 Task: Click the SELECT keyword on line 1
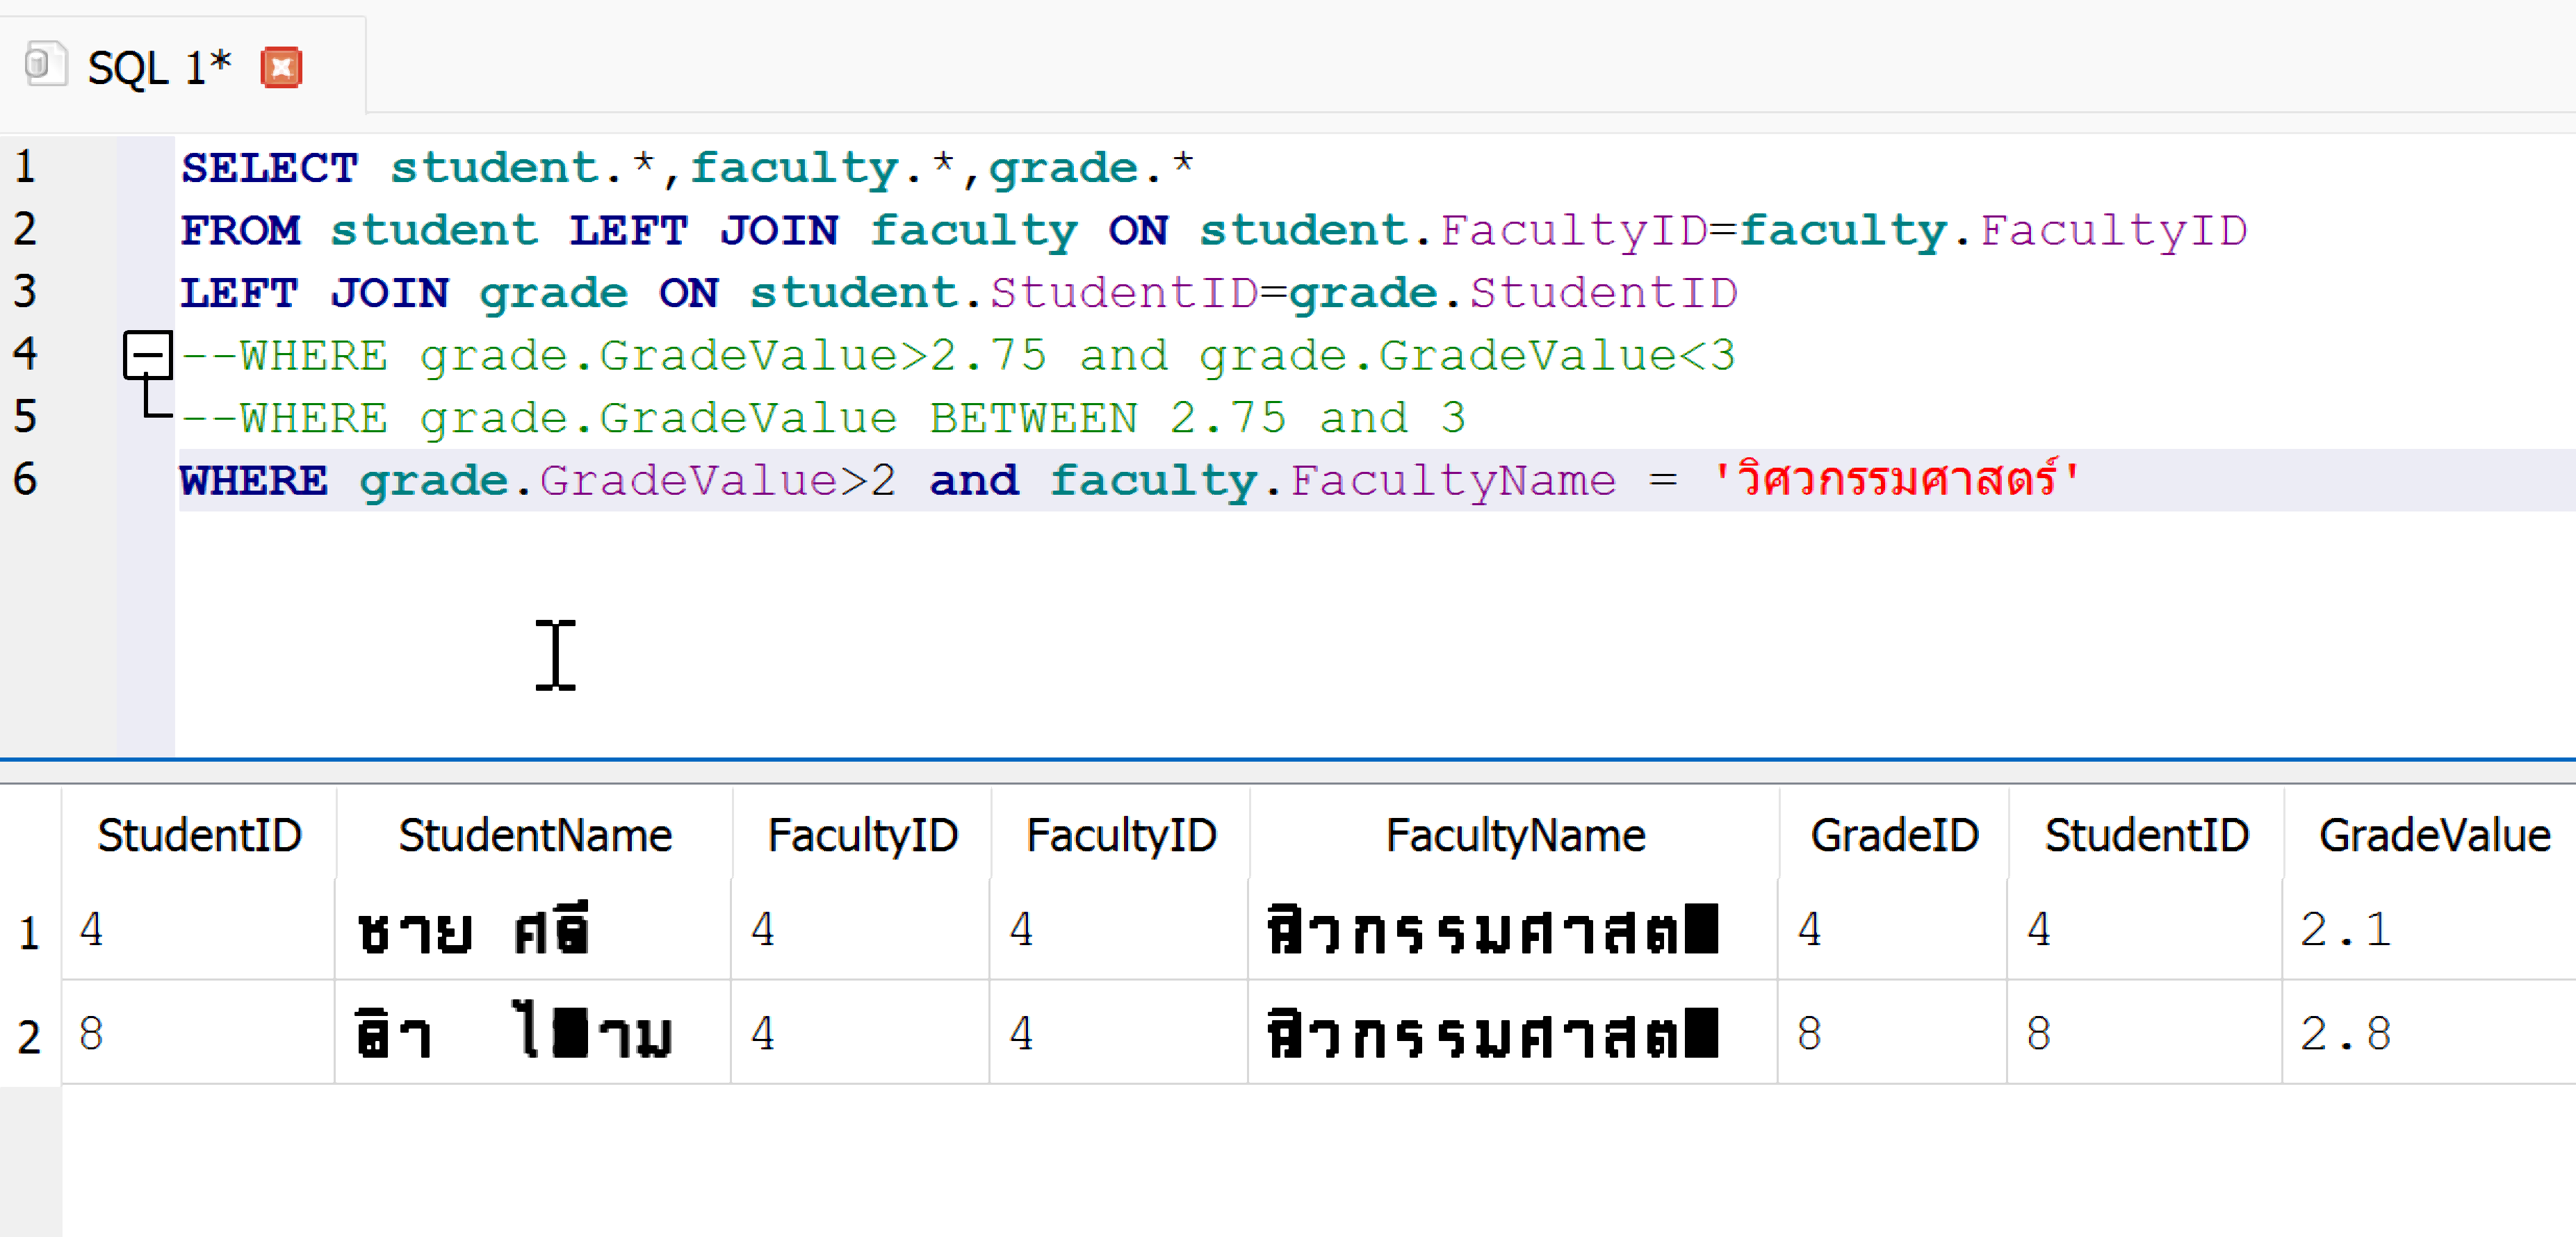click(x=269, y=168)
